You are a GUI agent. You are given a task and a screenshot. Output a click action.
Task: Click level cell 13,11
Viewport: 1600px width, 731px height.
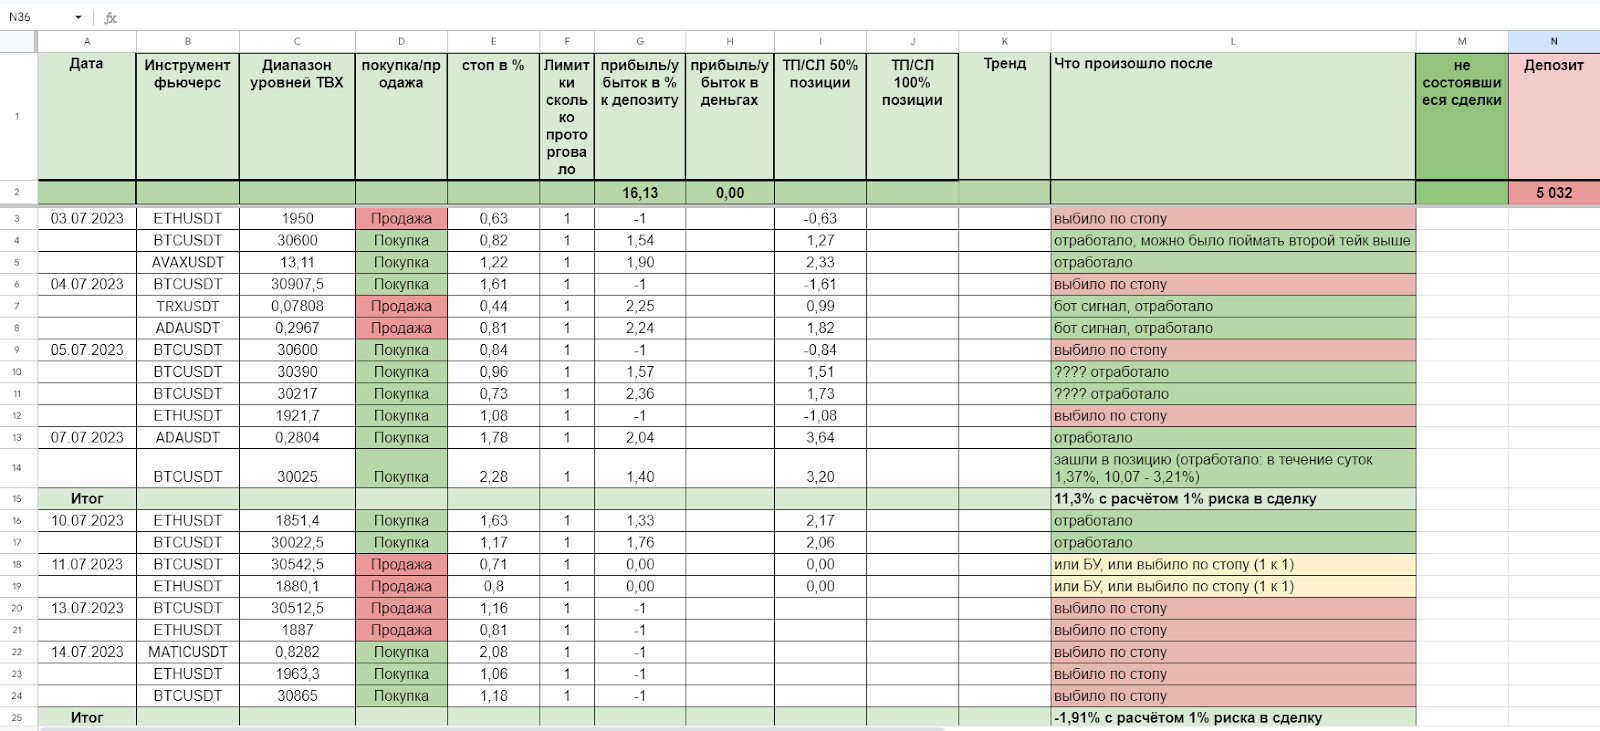pyautogui.click(x=297, y=262)
